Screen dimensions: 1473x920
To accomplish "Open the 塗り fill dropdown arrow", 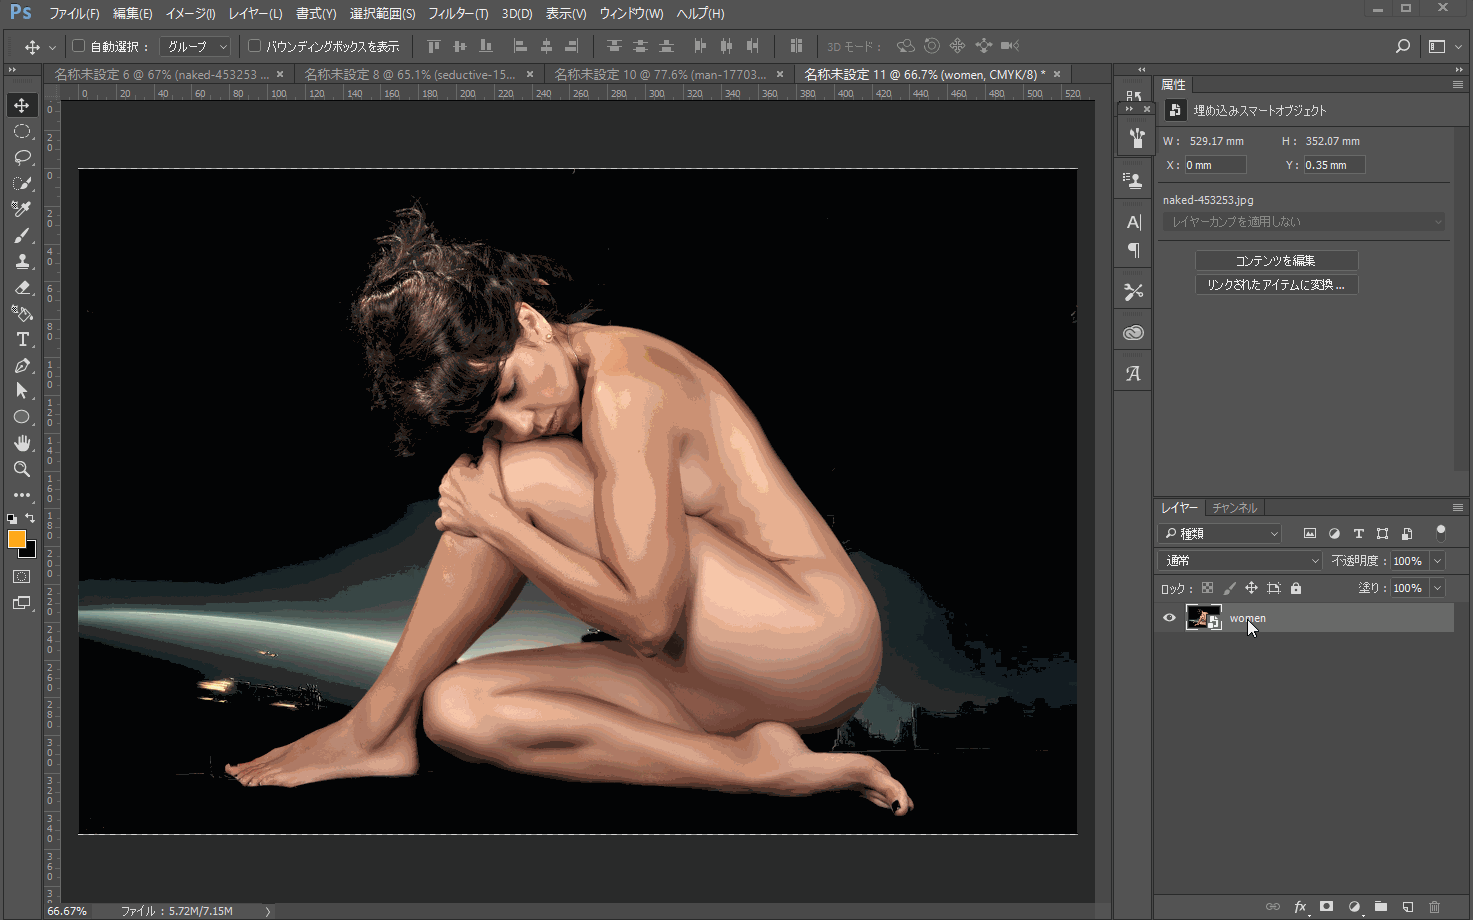I will [x=1437, y=588].
